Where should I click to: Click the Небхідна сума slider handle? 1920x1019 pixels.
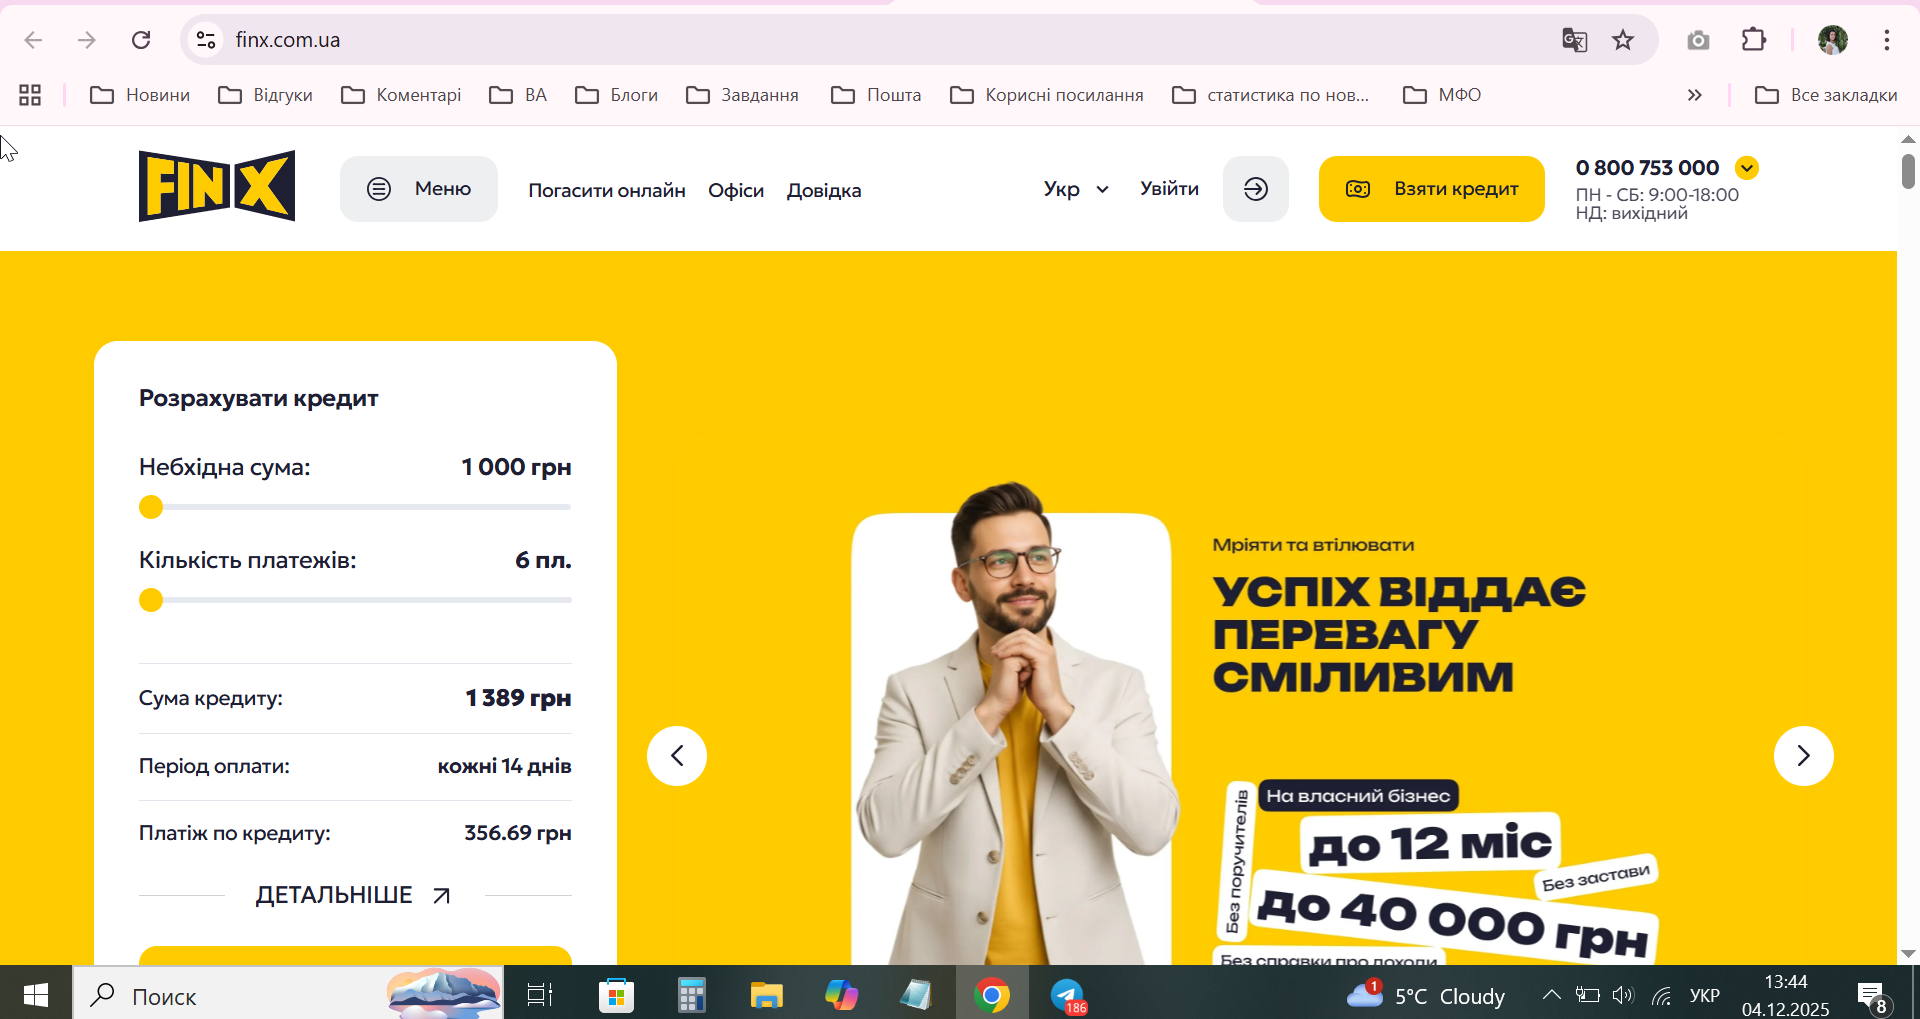coord(151,507)
